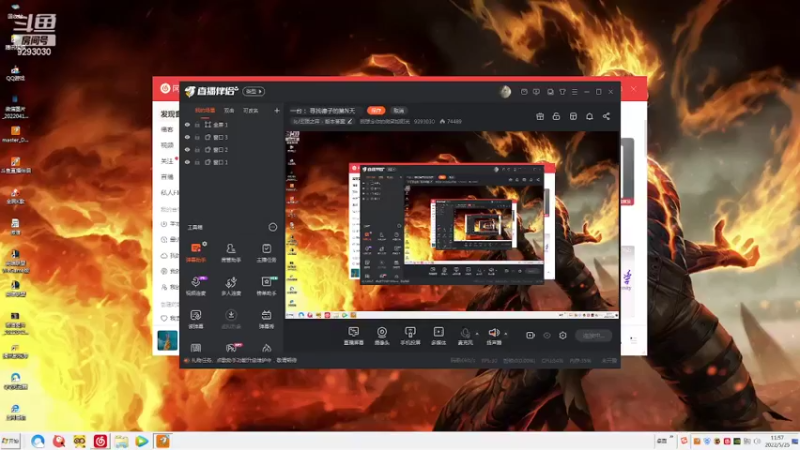This screenshot has width=800, height=450.
Task: Toggle the lock on the 窗口2 source
Action: click(197, 149)
